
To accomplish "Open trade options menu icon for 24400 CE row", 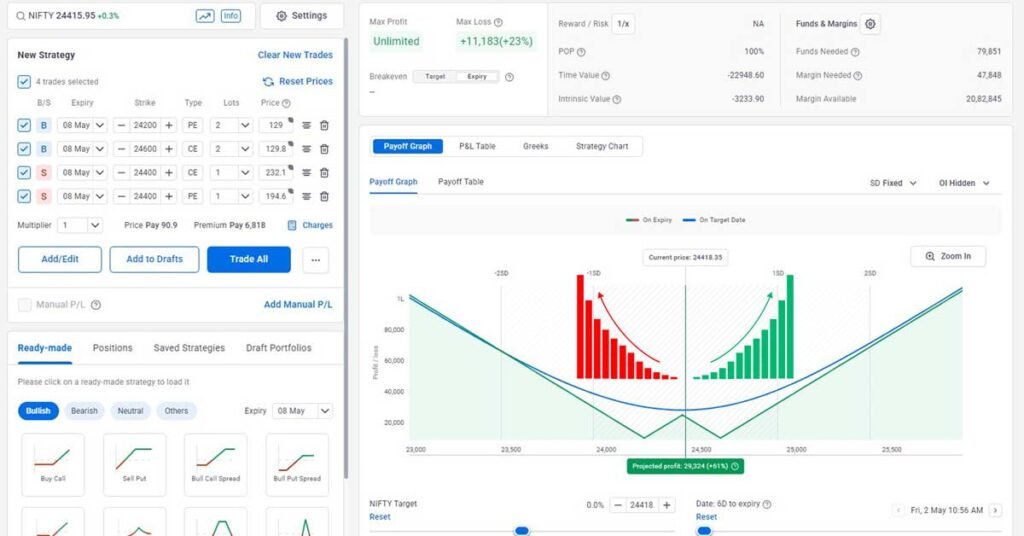I will point(306,172).
